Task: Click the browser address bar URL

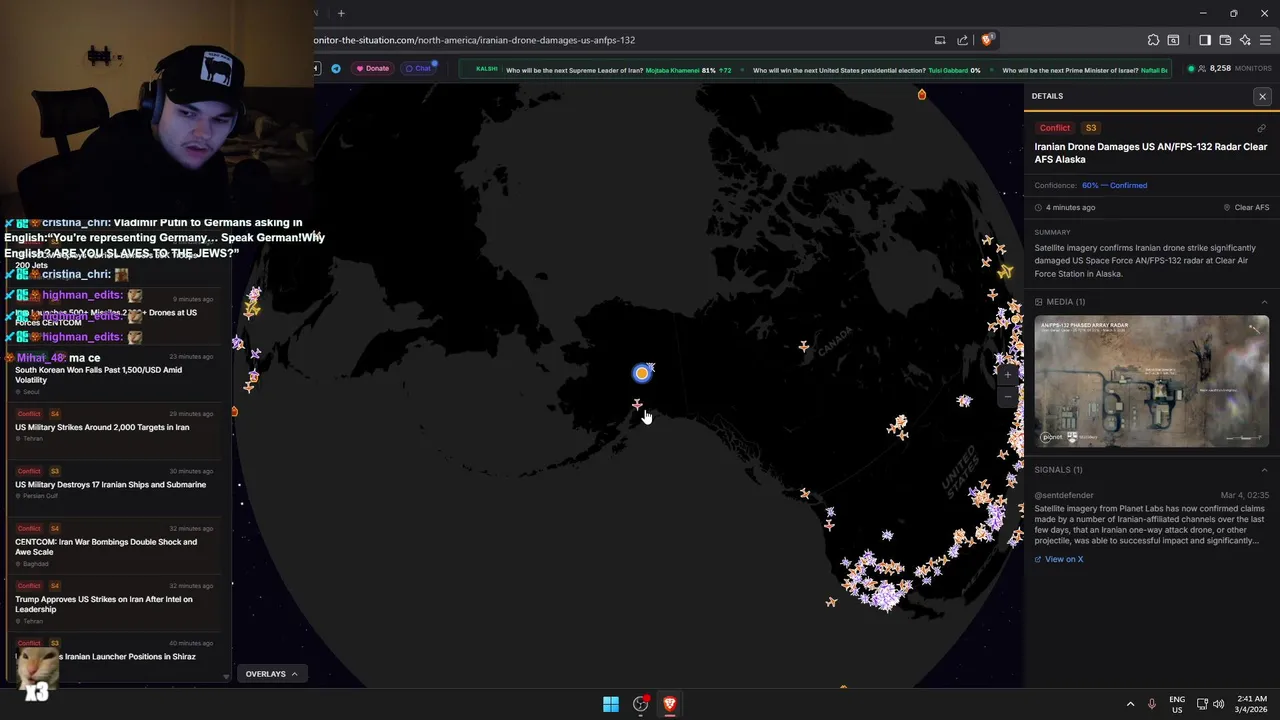Action: click(x=474, y=40)
